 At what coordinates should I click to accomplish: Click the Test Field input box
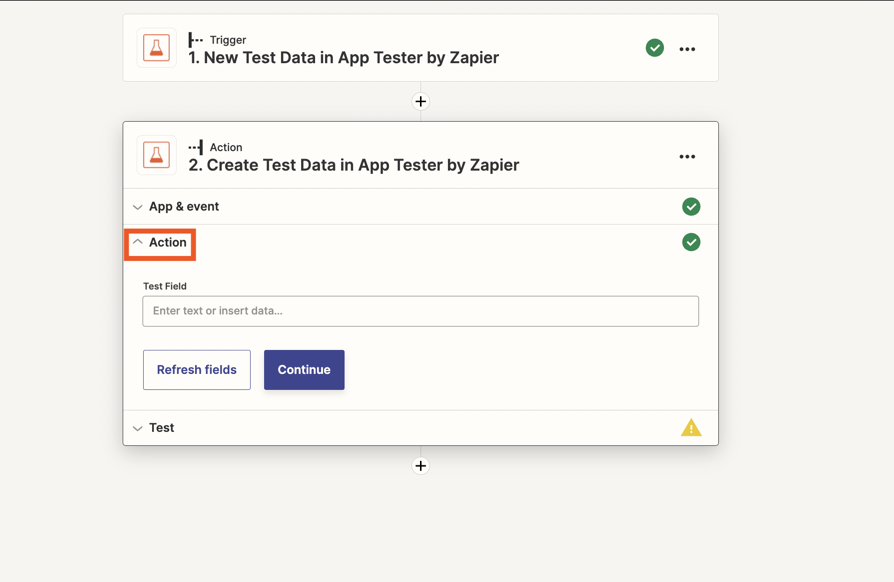click(421, 311)
